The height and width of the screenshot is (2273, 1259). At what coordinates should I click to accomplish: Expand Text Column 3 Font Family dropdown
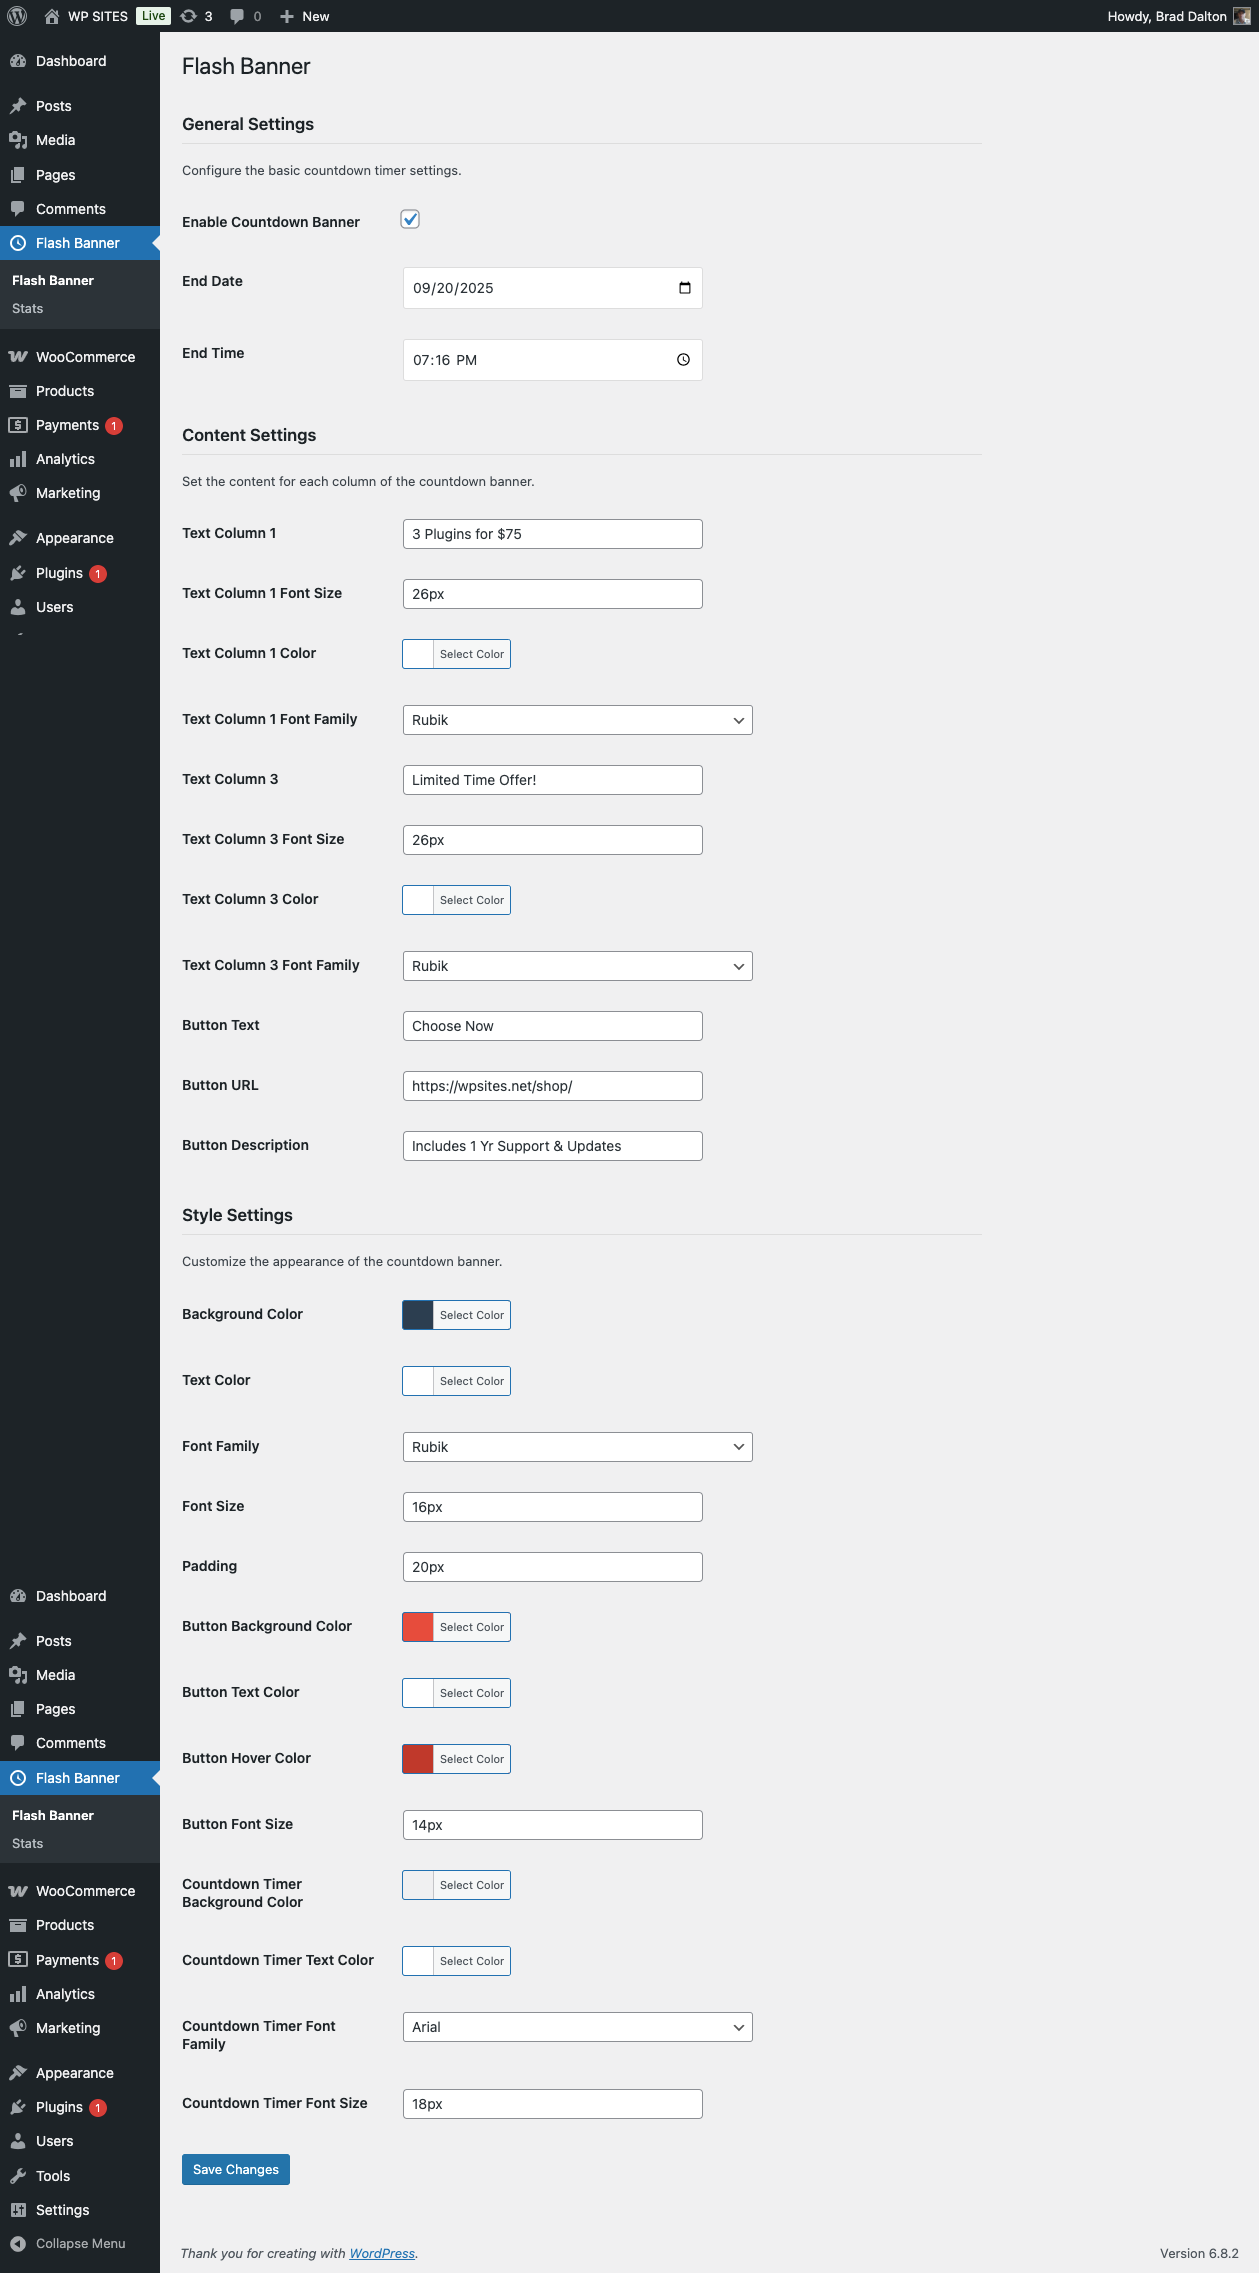tap(577, 966)
